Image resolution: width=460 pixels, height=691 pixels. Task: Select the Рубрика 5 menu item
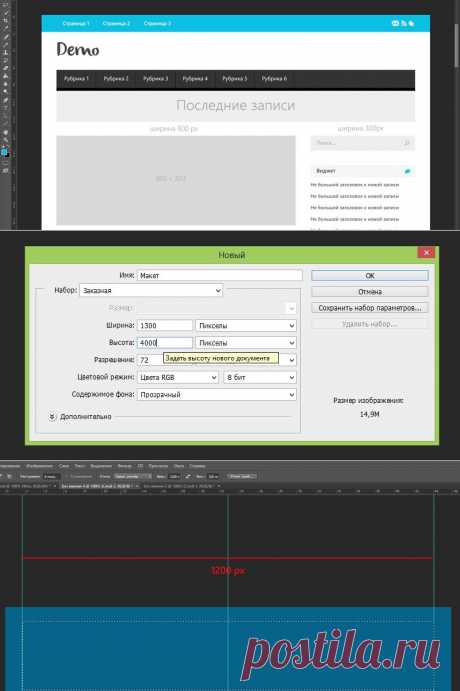coord(235,78)
